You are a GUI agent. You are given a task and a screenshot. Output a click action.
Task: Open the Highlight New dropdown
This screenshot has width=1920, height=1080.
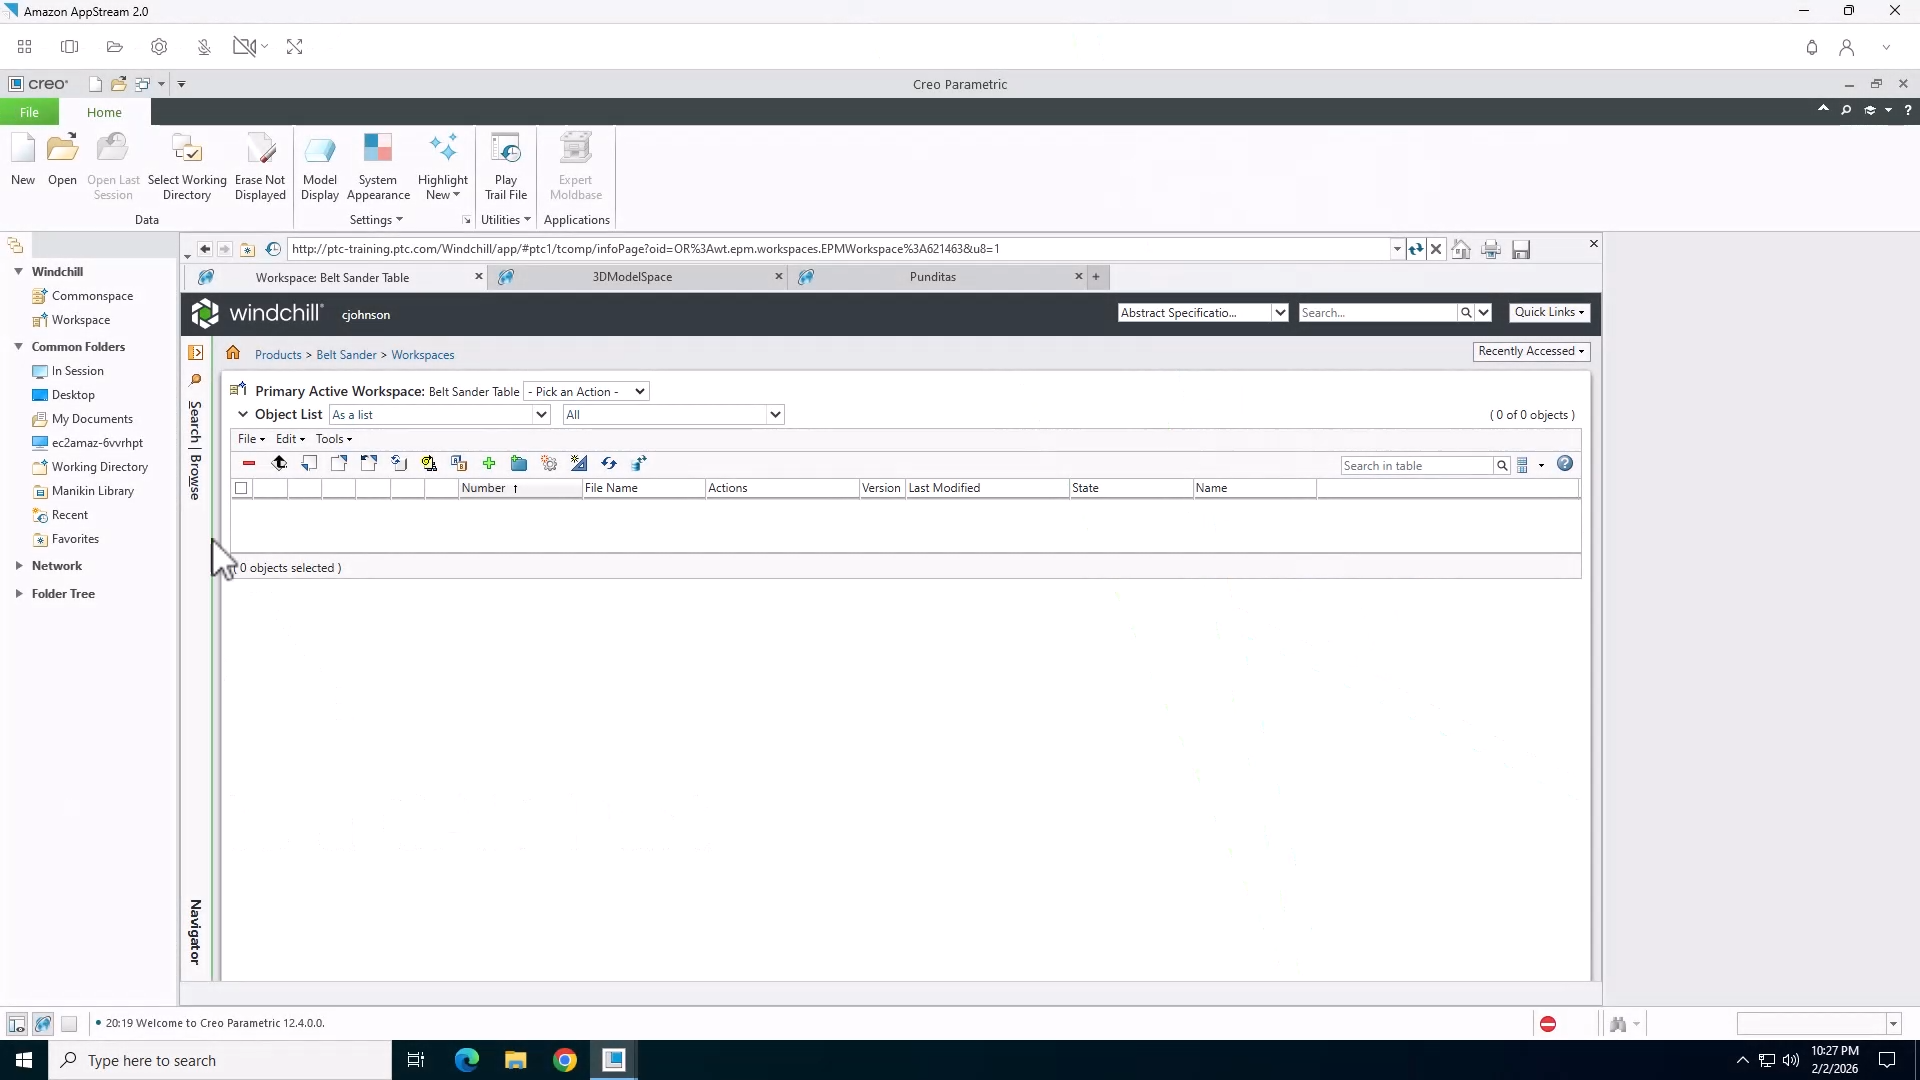click(443, 167)
